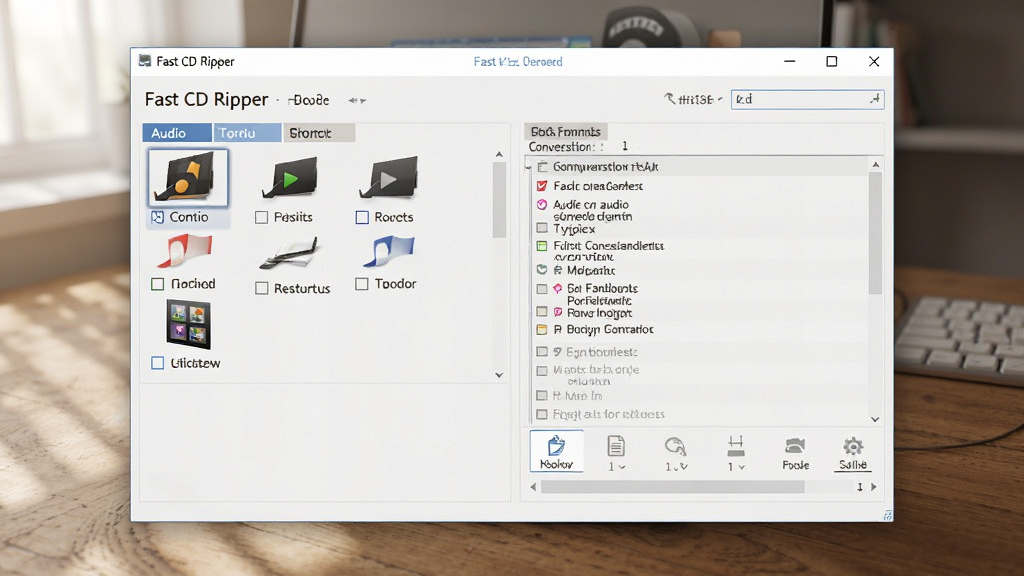Click the icon list vertical scrollbar thumb
The height and width of the screenshot is (576, 1024).
499,200
